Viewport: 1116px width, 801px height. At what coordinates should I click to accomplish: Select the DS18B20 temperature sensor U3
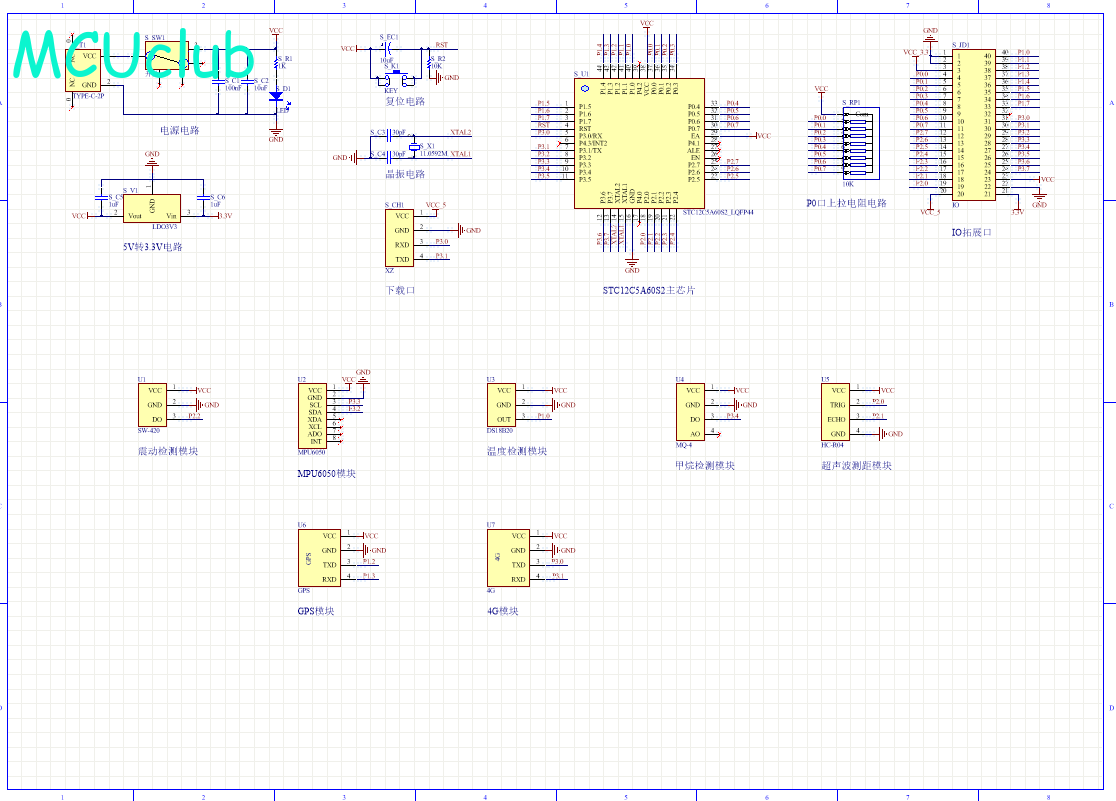click(x=503, y=405)
